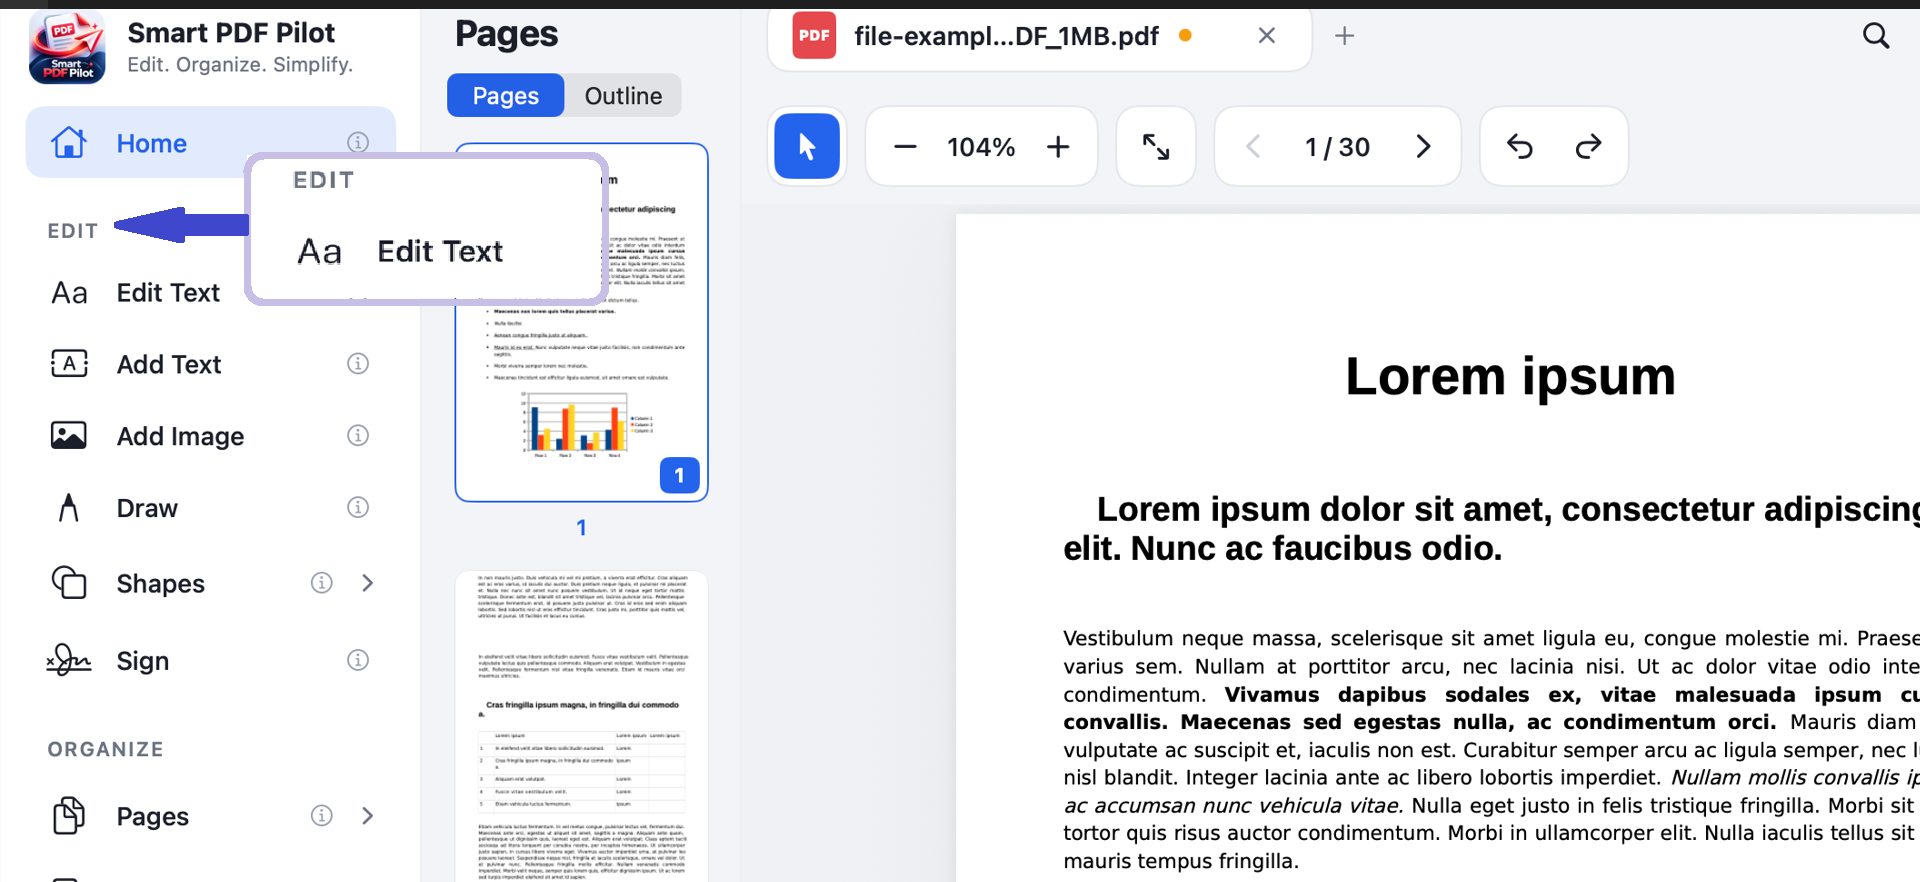Close the file-exampl...DF_1MB.pdf tab
The width and height of the screenshot is (1920, 882).
pos(1267,36)
